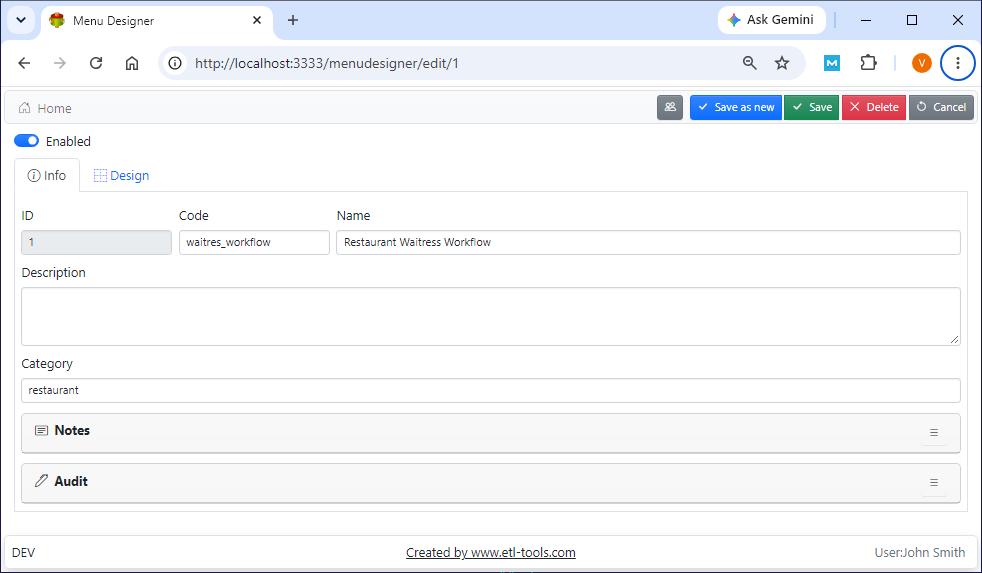Screen dimensions: 982x573
Task: Click the Description text area
Action: click(490, 316)
